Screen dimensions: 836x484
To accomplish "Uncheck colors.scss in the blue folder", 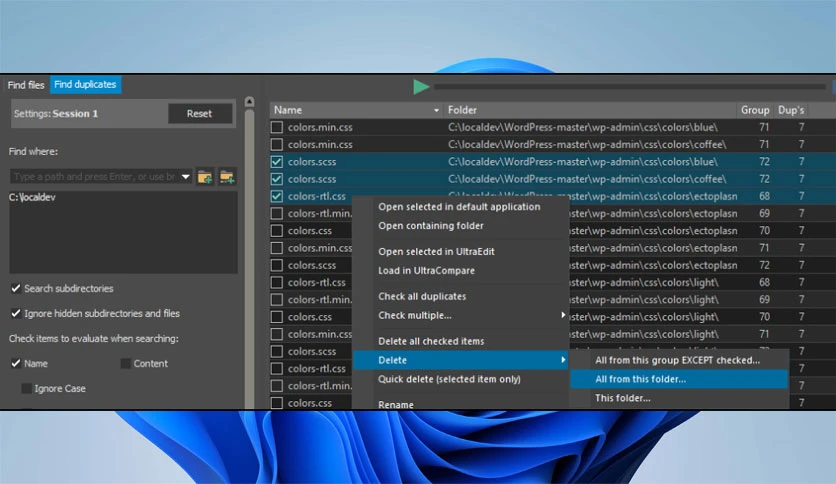I will 277,162.
